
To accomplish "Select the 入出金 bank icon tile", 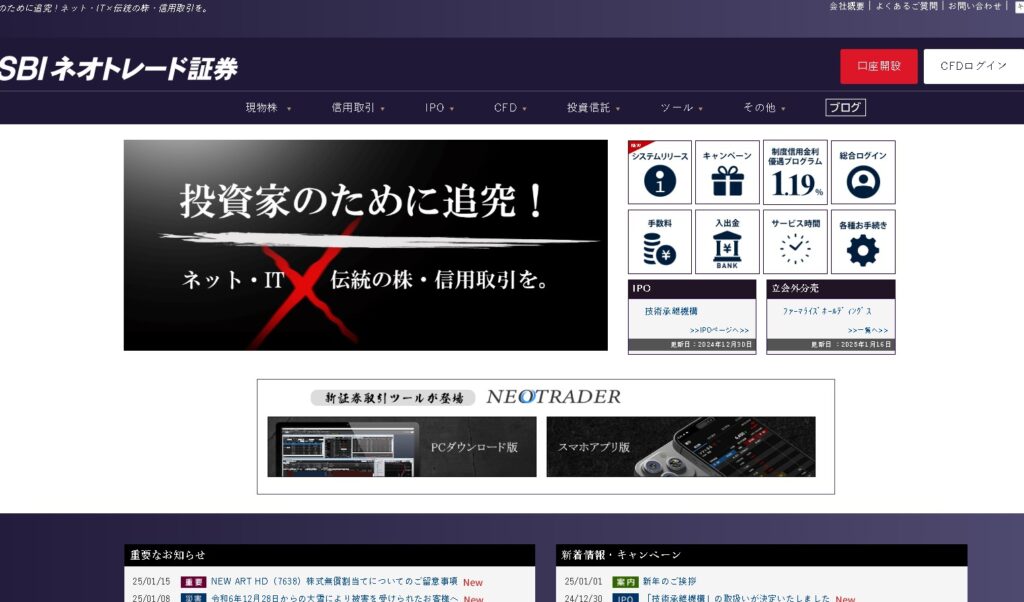I will point(727,242).
